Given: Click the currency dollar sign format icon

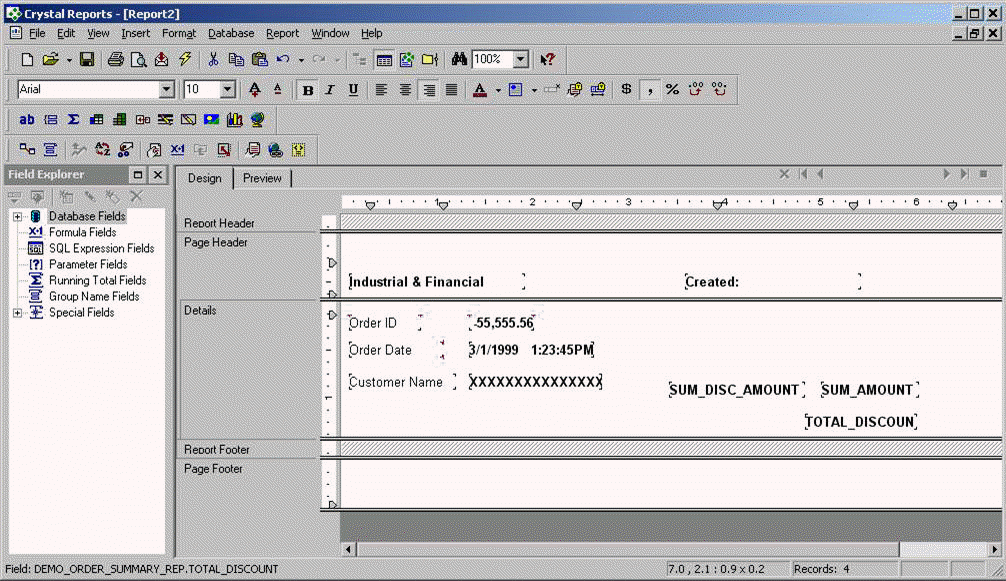Looking at the screenshot, I should click(x=627, y=90).
